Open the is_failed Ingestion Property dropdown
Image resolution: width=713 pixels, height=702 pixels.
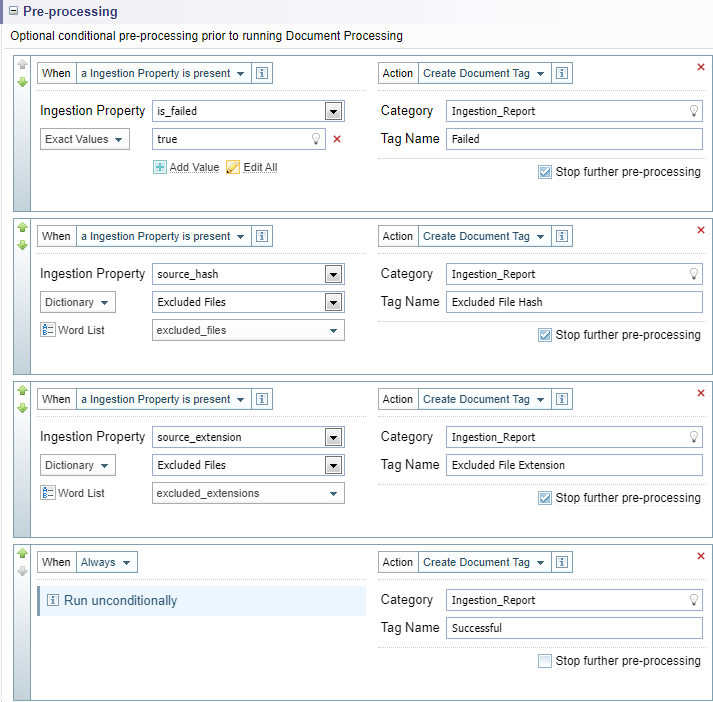coord(333,111)
